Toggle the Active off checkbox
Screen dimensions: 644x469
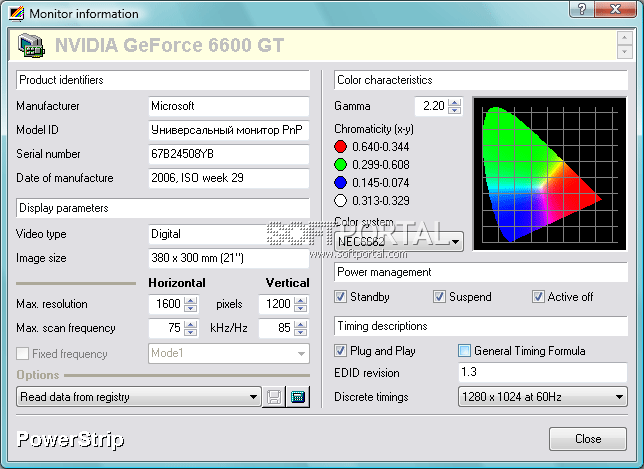(538, 297)
